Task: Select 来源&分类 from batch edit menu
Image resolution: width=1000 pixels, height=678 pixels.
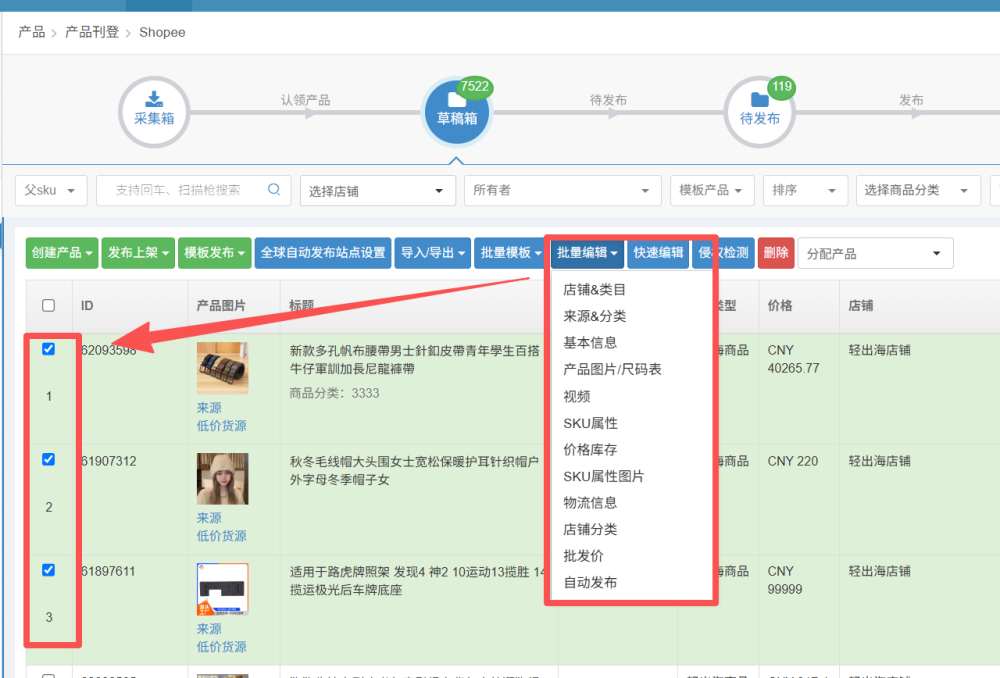Action: click(x=594, y=316)
